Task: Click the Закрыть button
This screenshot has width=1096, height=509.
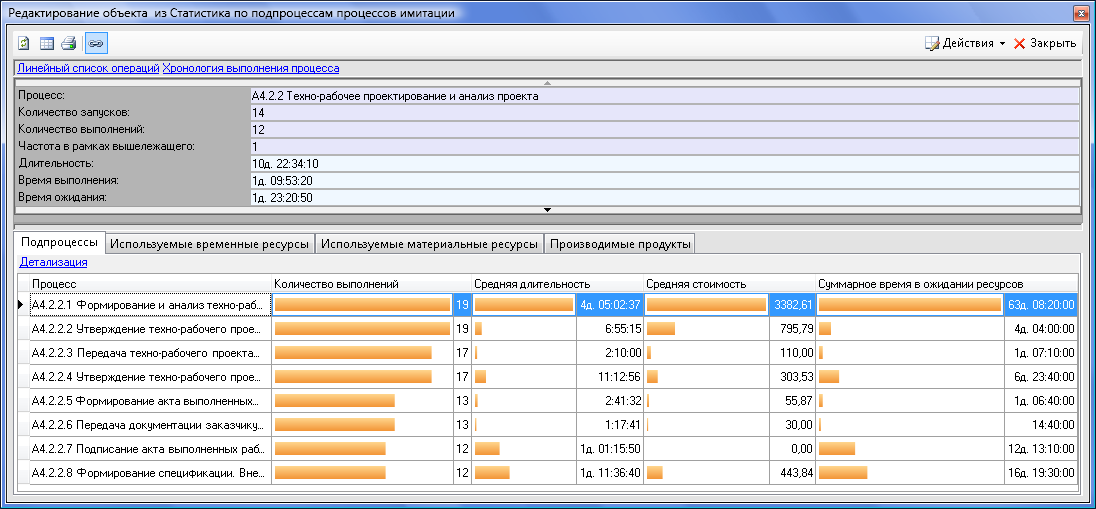Action: (x=1045, y=43)
